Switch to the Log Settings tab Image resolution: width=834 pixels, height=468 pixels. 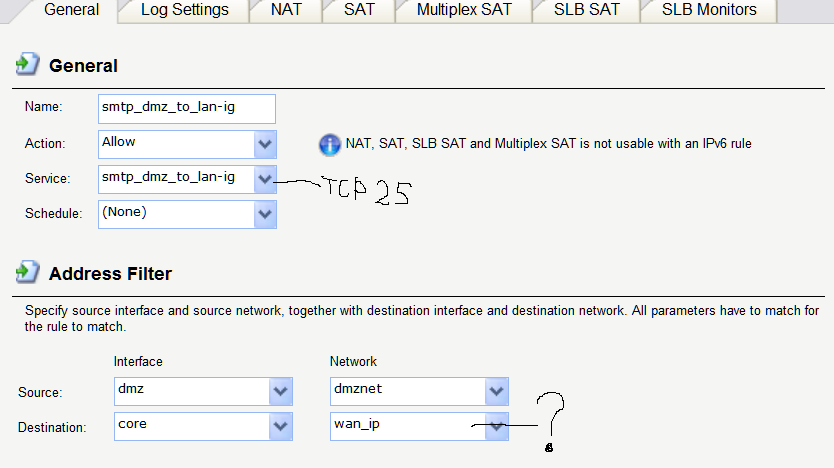point(184,10)
